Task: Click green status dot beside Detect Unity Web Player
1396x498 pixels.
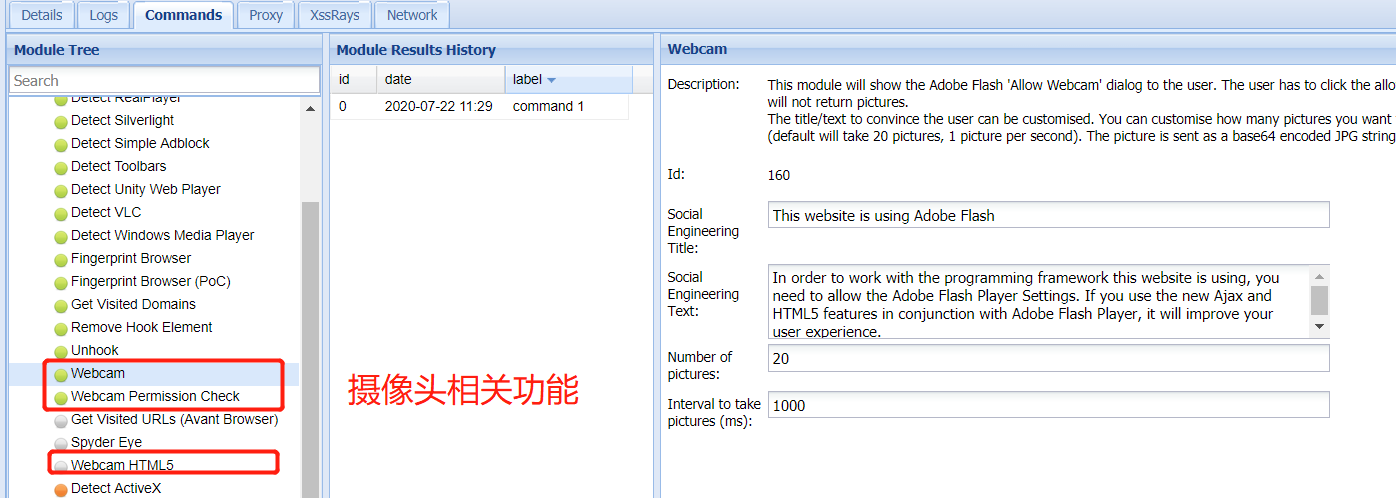Action: 61,190
